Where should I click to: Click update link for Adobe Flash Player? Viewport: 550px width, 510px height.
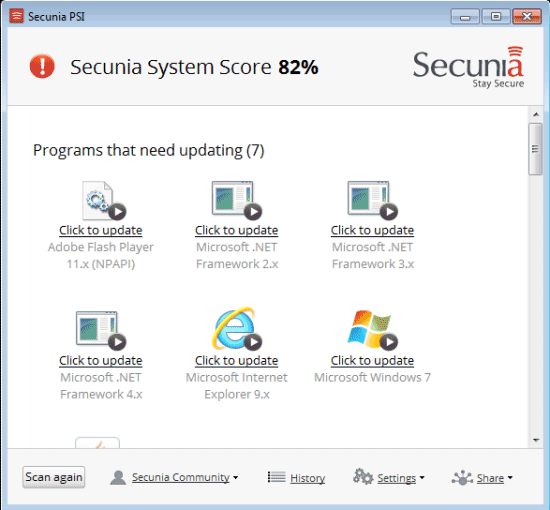click(101, 230)
